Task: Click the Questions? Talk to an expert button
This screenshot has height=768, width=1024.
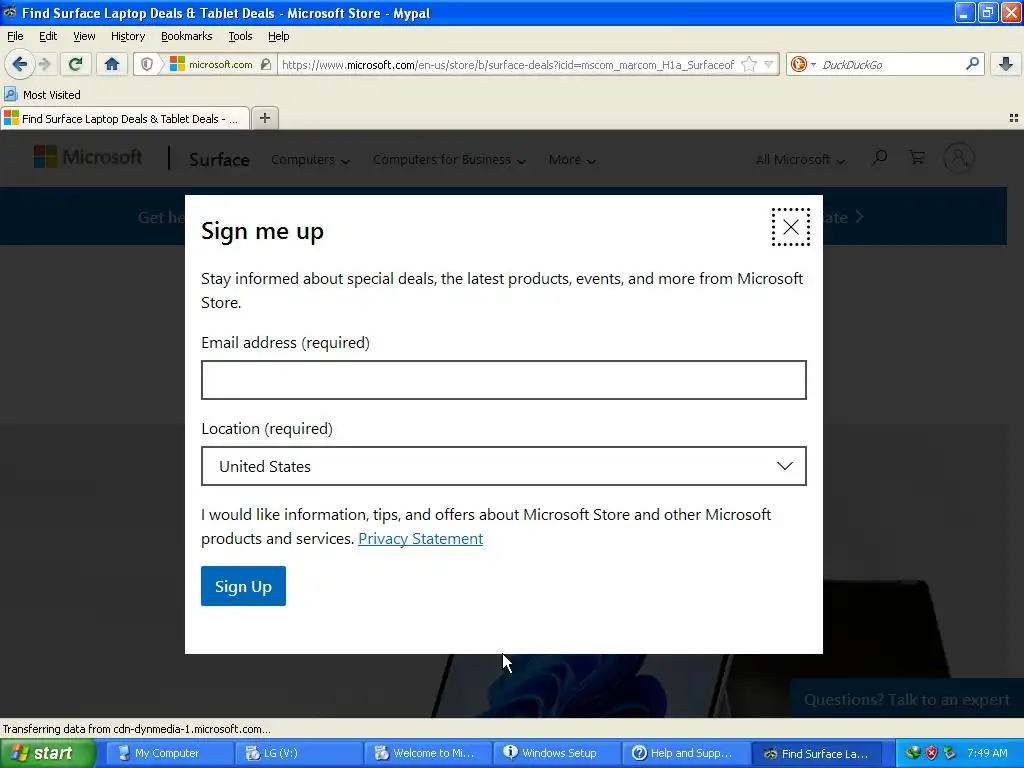Action: pos(906,699)
